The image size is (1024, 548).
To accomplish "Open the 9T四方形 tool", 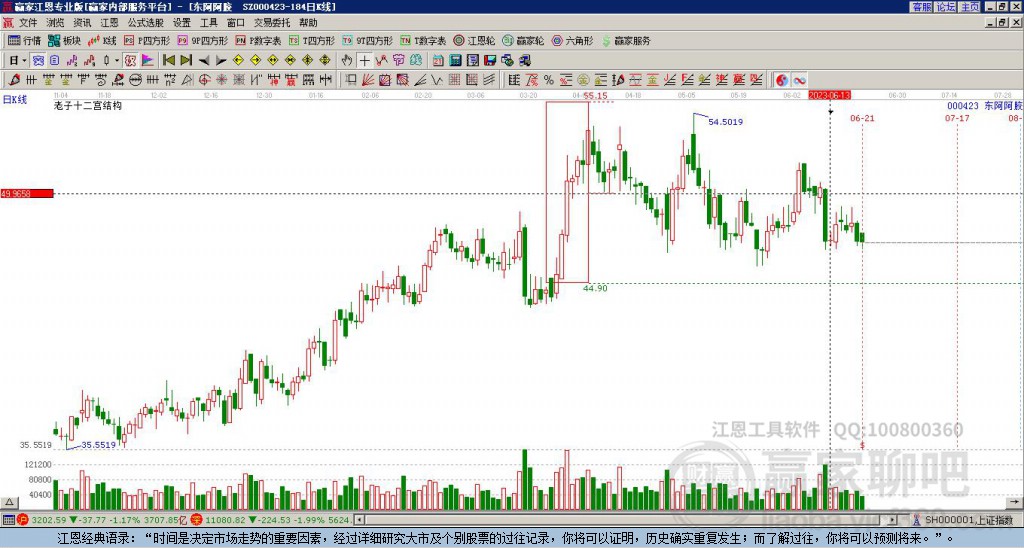I will click(x=368, y=40).
